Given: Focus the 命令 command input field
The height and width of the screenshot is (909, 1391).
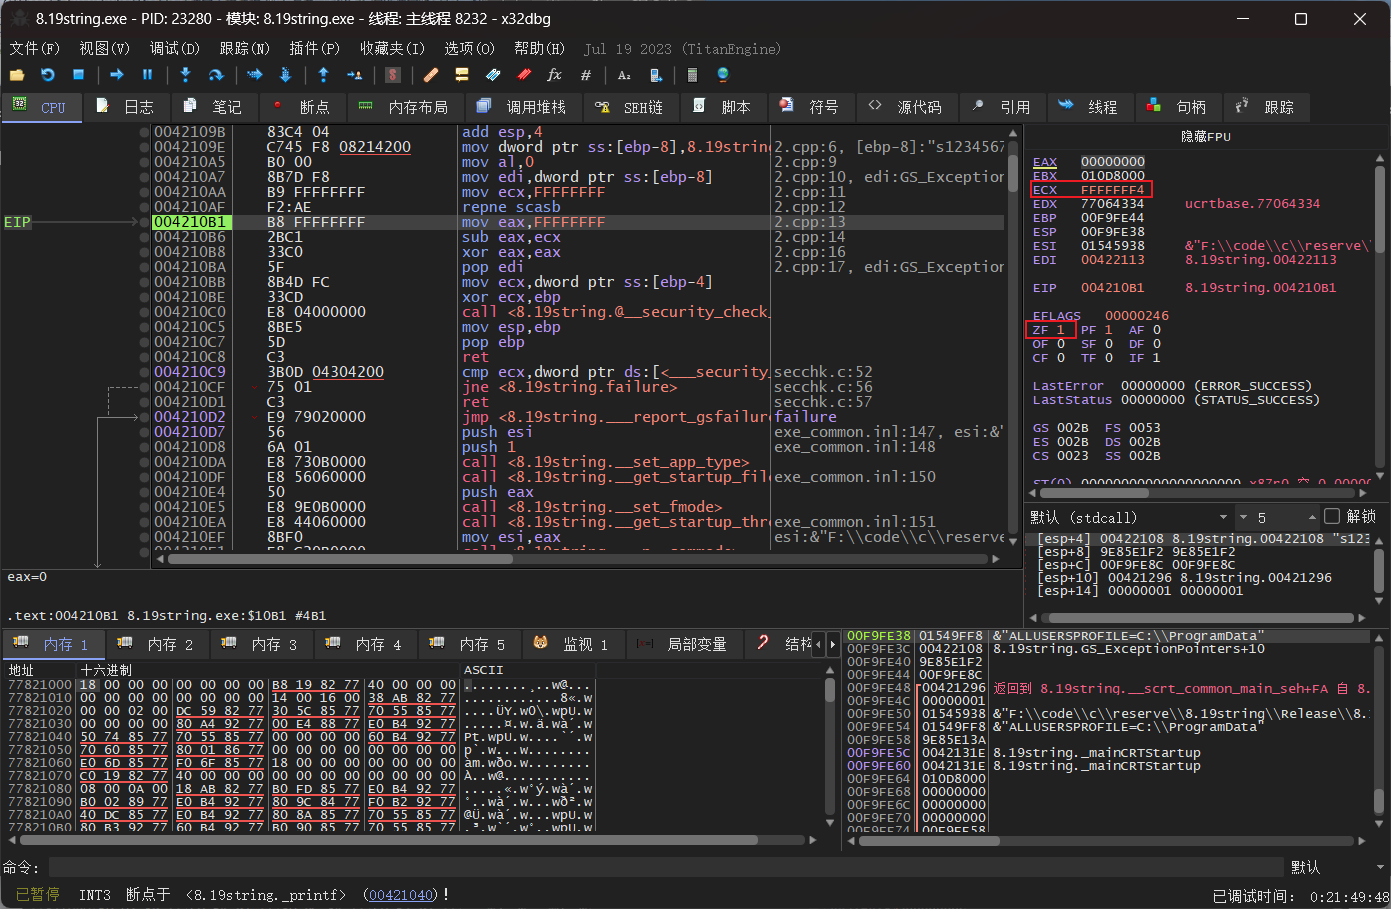Looking at the screenshot, I should 665,867.
